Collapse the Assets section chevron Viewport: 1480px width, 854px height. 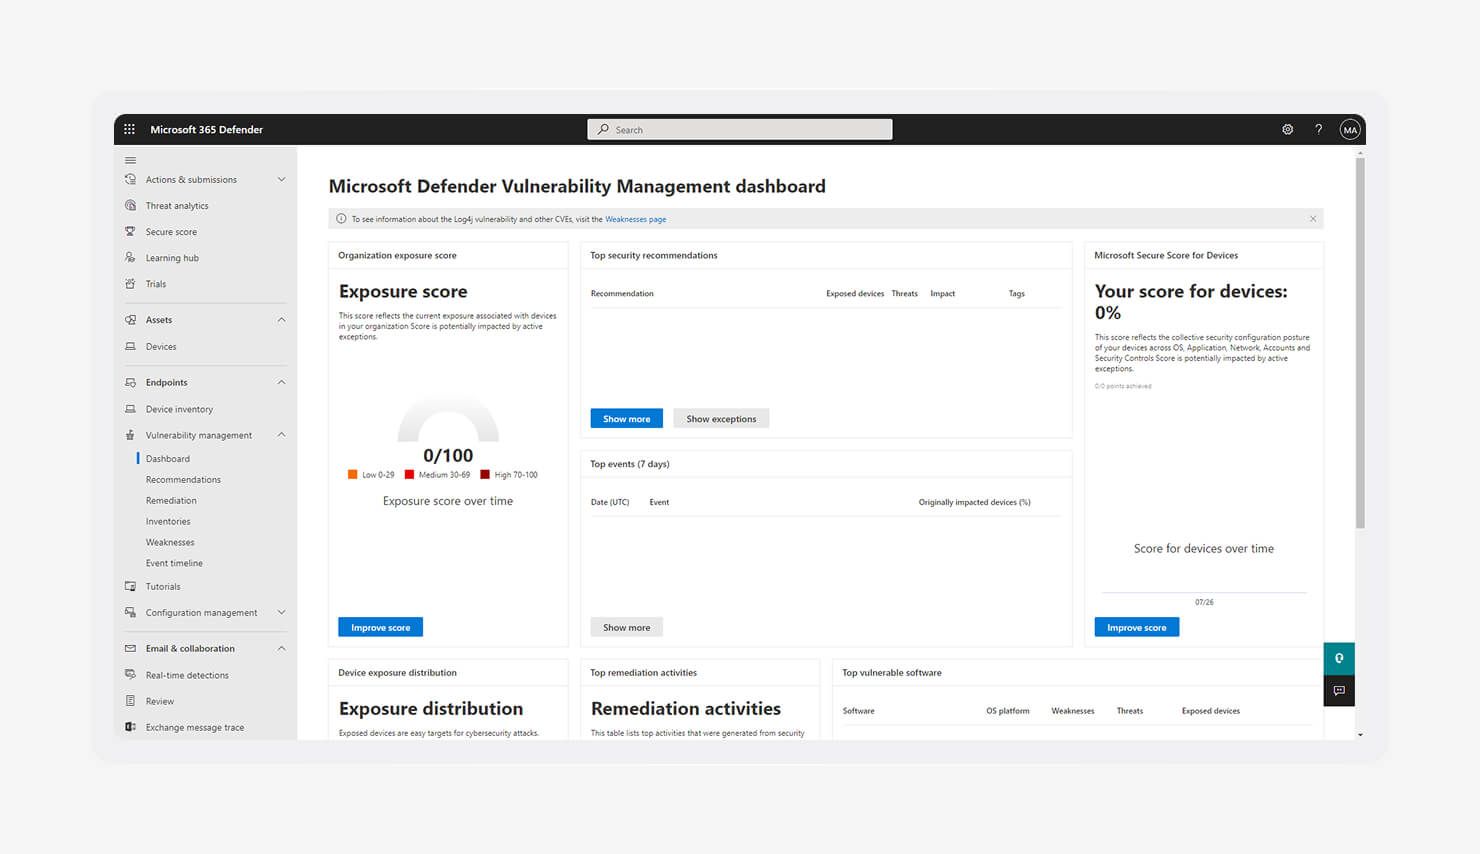coord(281,320)
